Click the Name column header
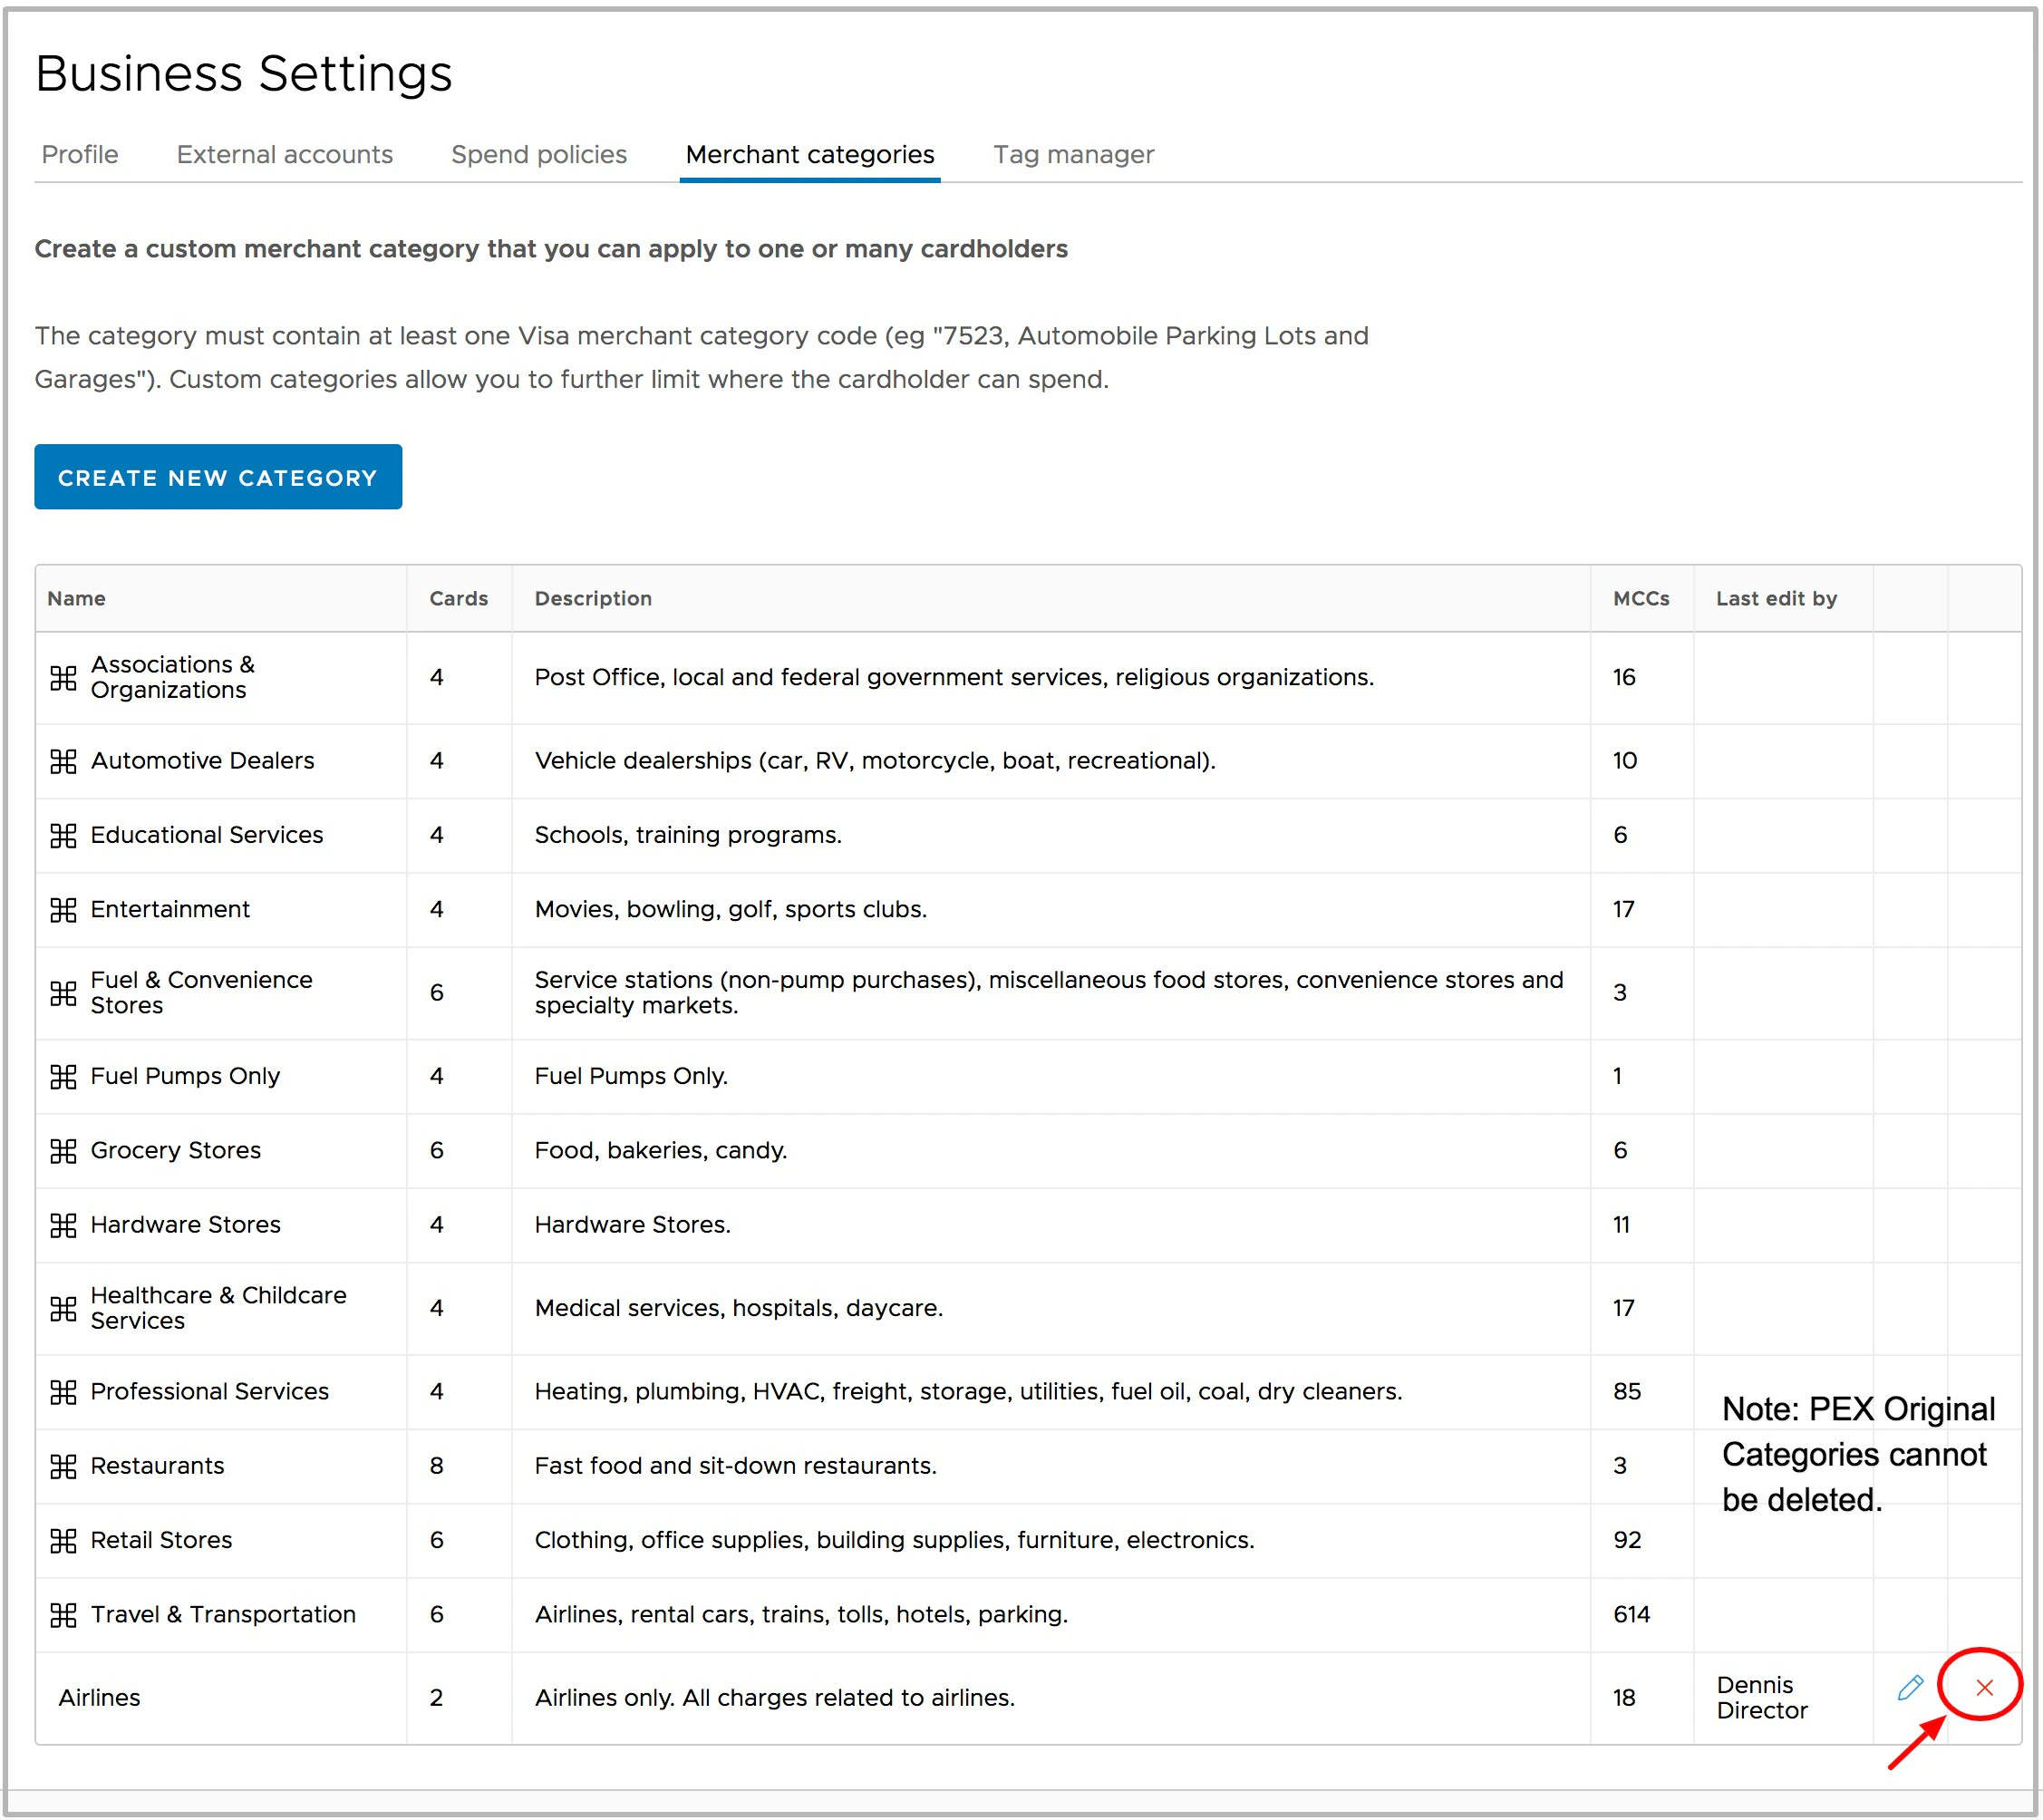Screen dimensions: 2043x1820 click(76, 598)
